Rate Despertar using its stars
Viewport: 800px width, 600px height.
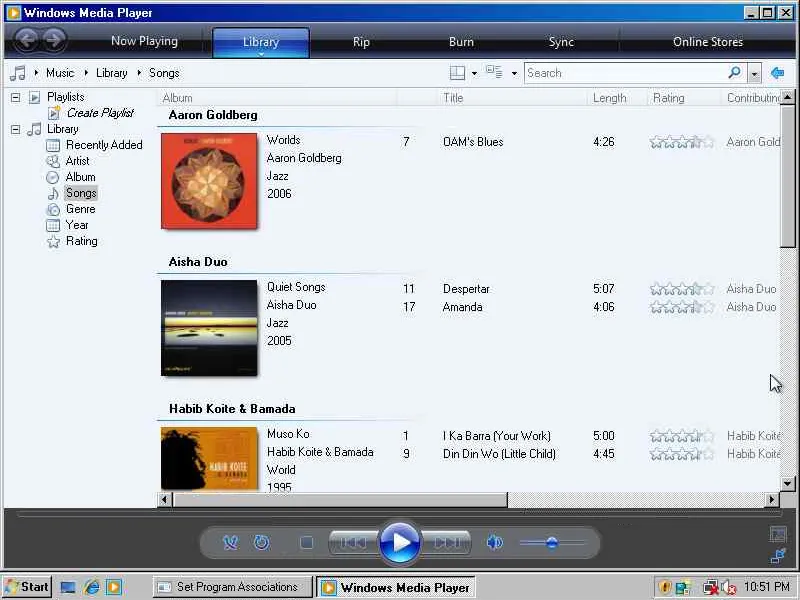(x=682, y=289)
